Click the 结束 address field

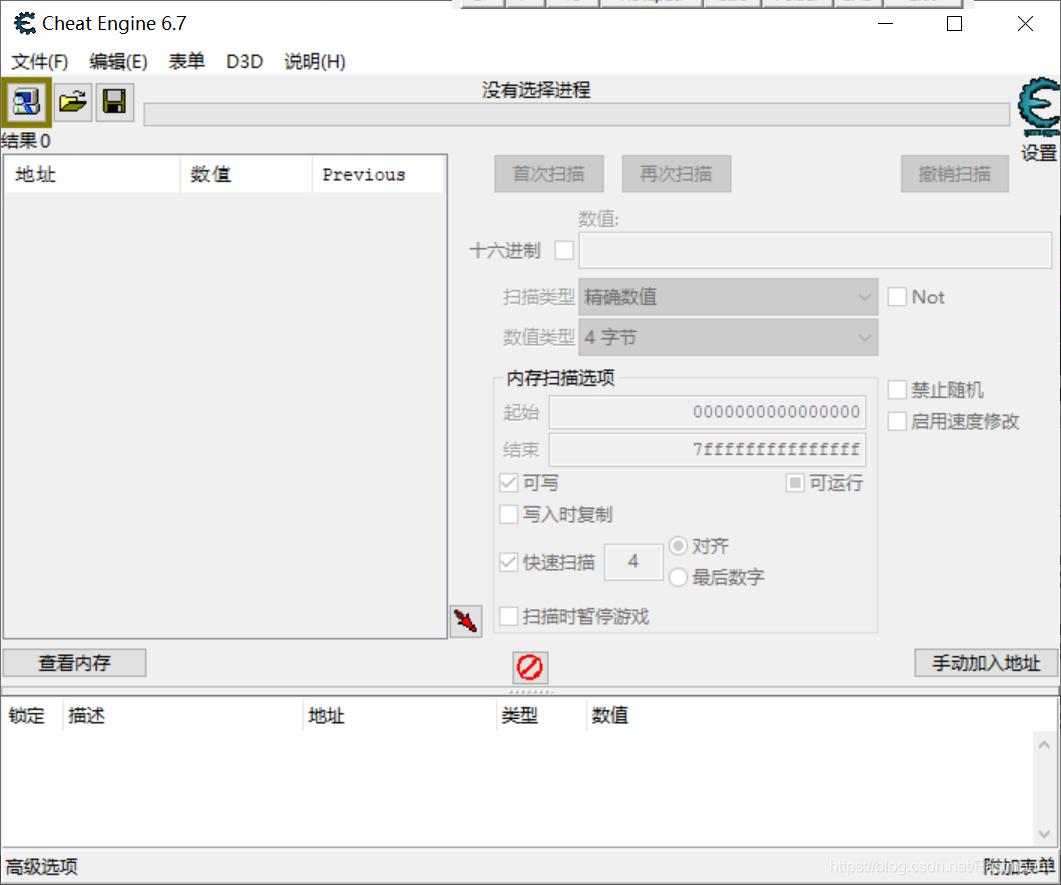tap(707, 449)
